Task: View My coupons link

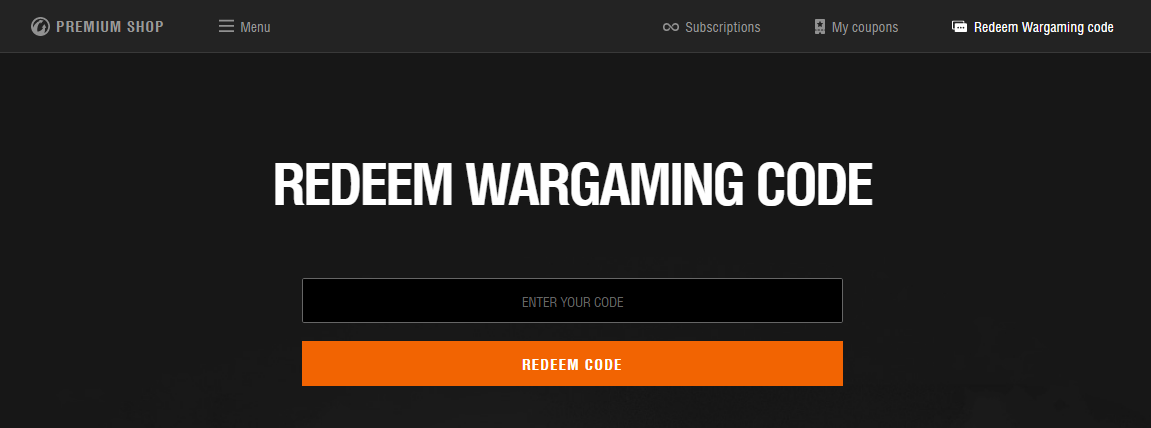Action: point(865,27)
